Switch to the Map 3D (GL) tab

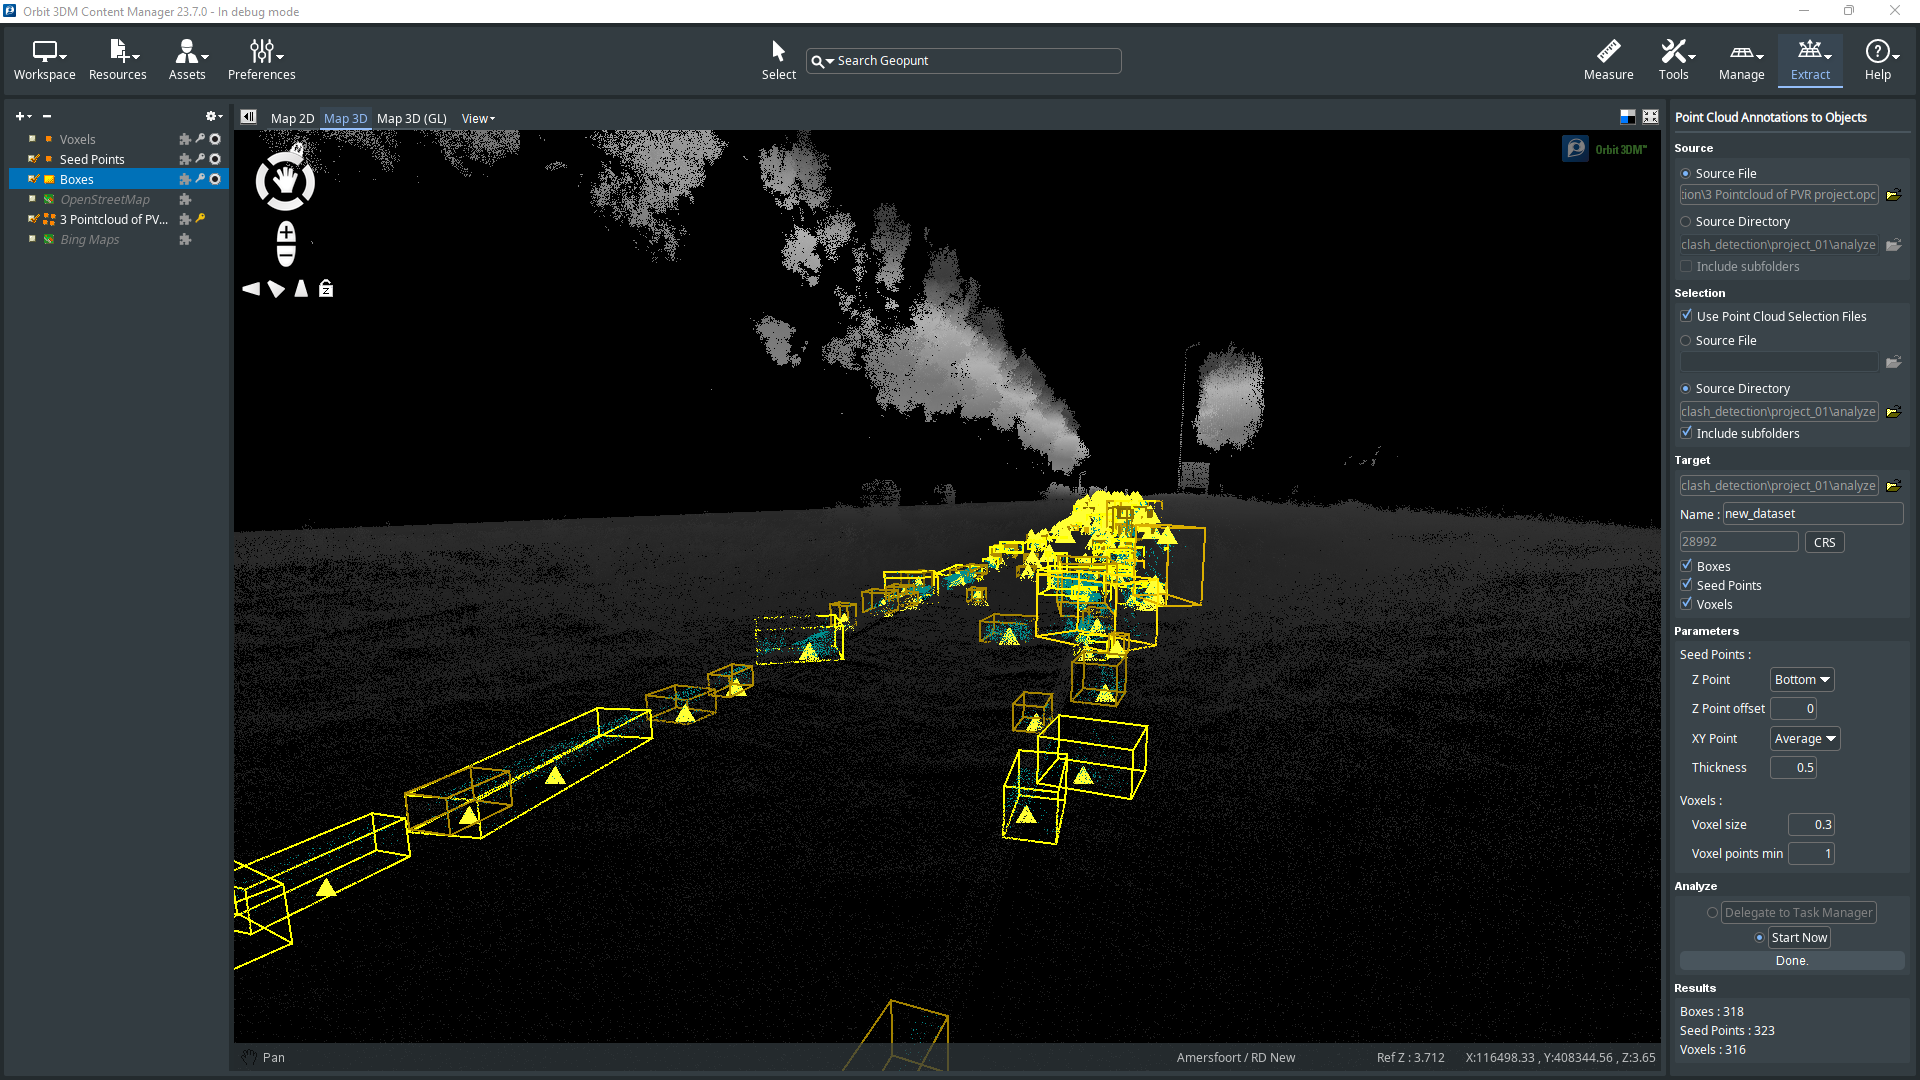(x=412, y=118)
